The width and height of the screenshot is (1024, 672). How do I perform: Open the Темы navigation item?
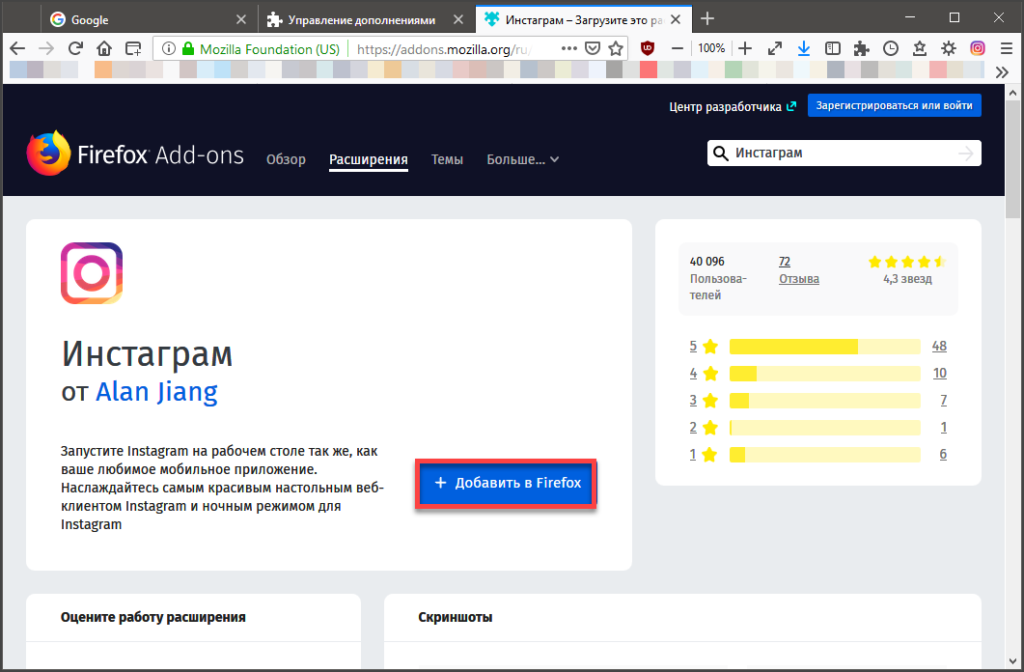[447, 159]
